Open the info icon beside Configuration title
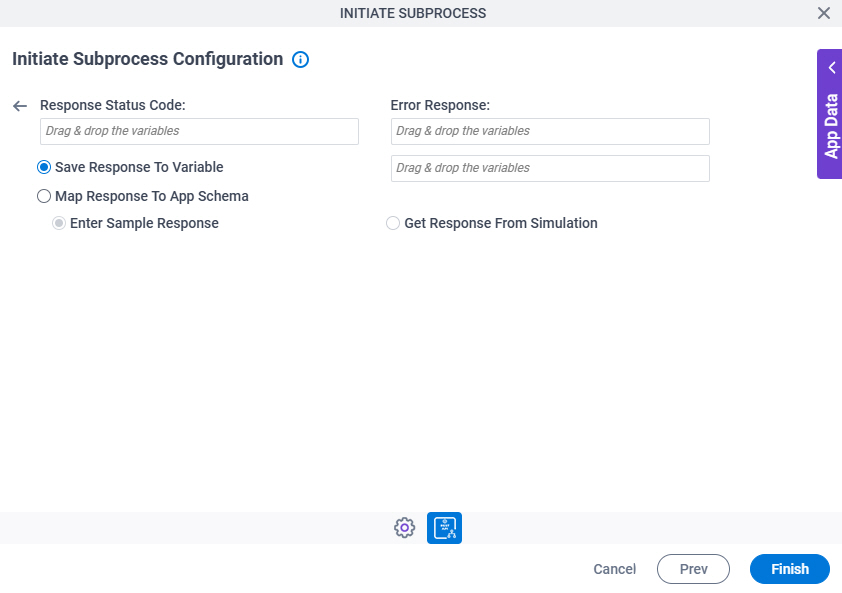The width and height of the screenshot is (842, 593). (x=300, y=60)
